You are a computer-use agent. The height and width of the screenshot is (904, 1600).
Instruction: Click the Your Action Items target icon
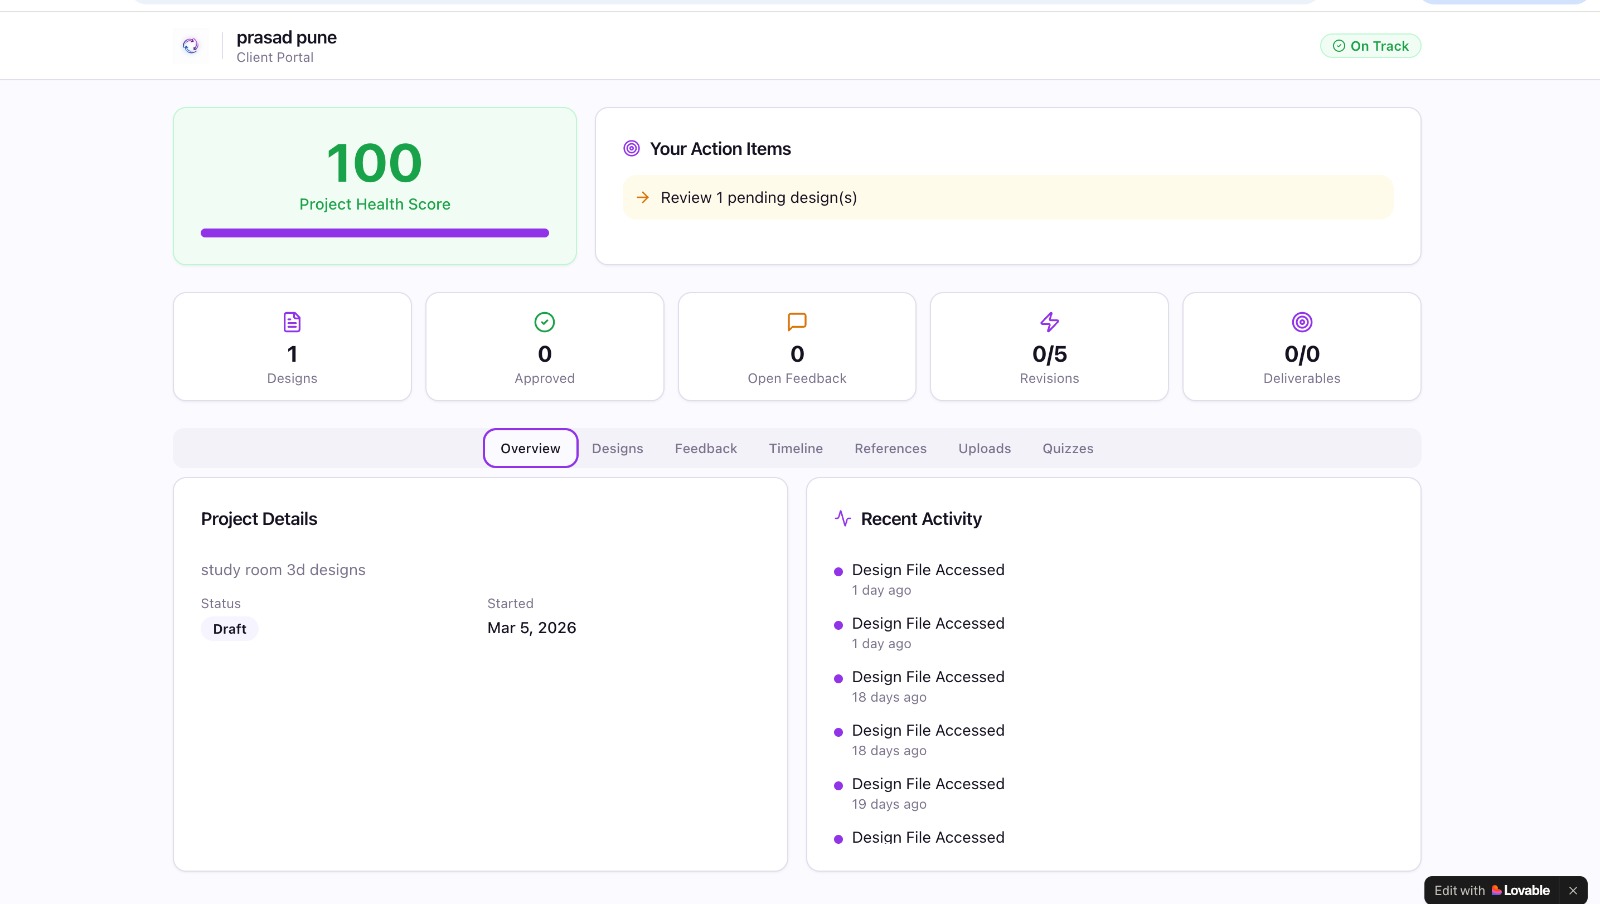point(631,148)
